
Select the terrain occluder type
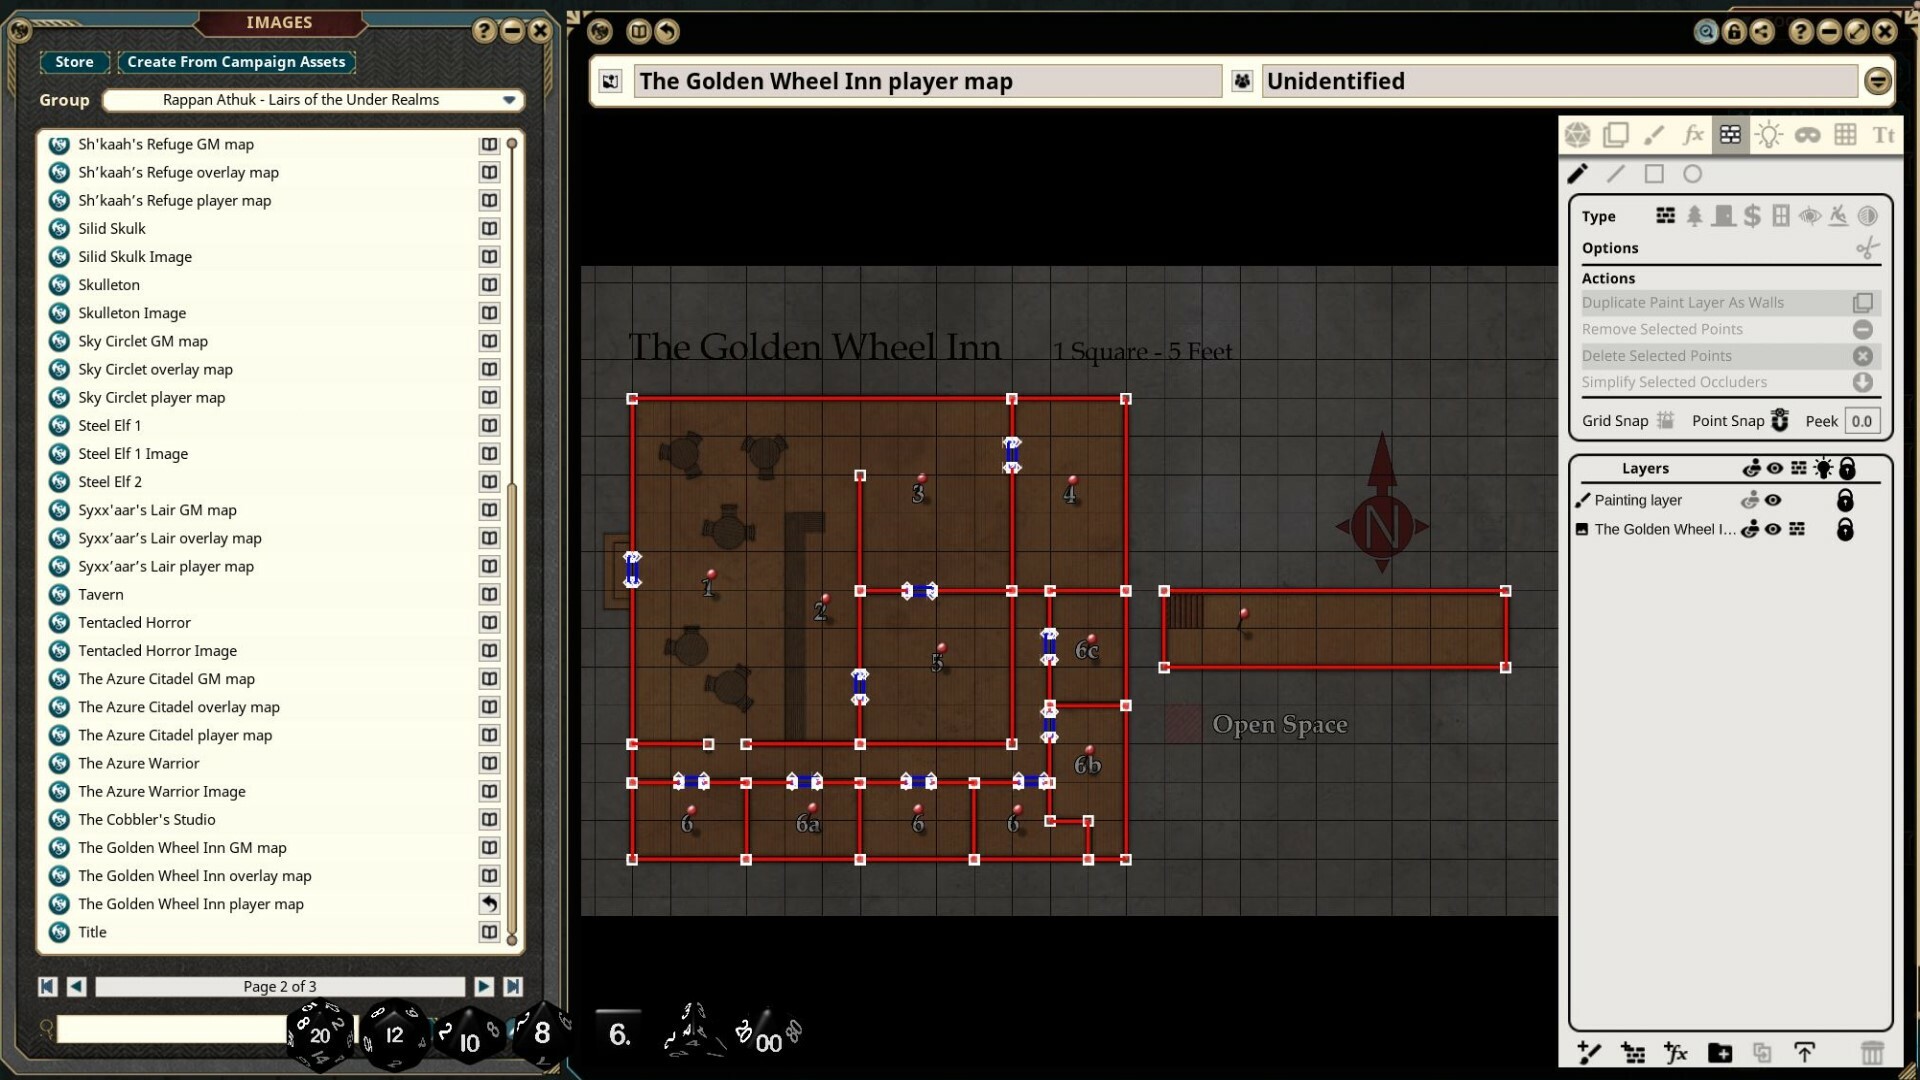tap(1694, 216)
